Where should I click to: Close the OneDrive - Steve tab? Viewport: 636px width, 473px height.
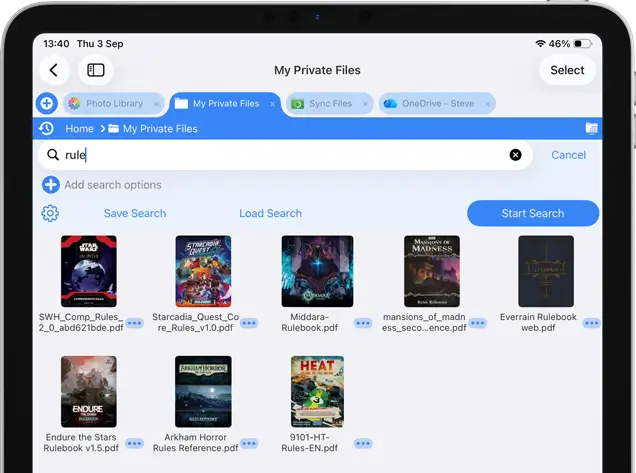pyautogui.click(x=488, y=104)
